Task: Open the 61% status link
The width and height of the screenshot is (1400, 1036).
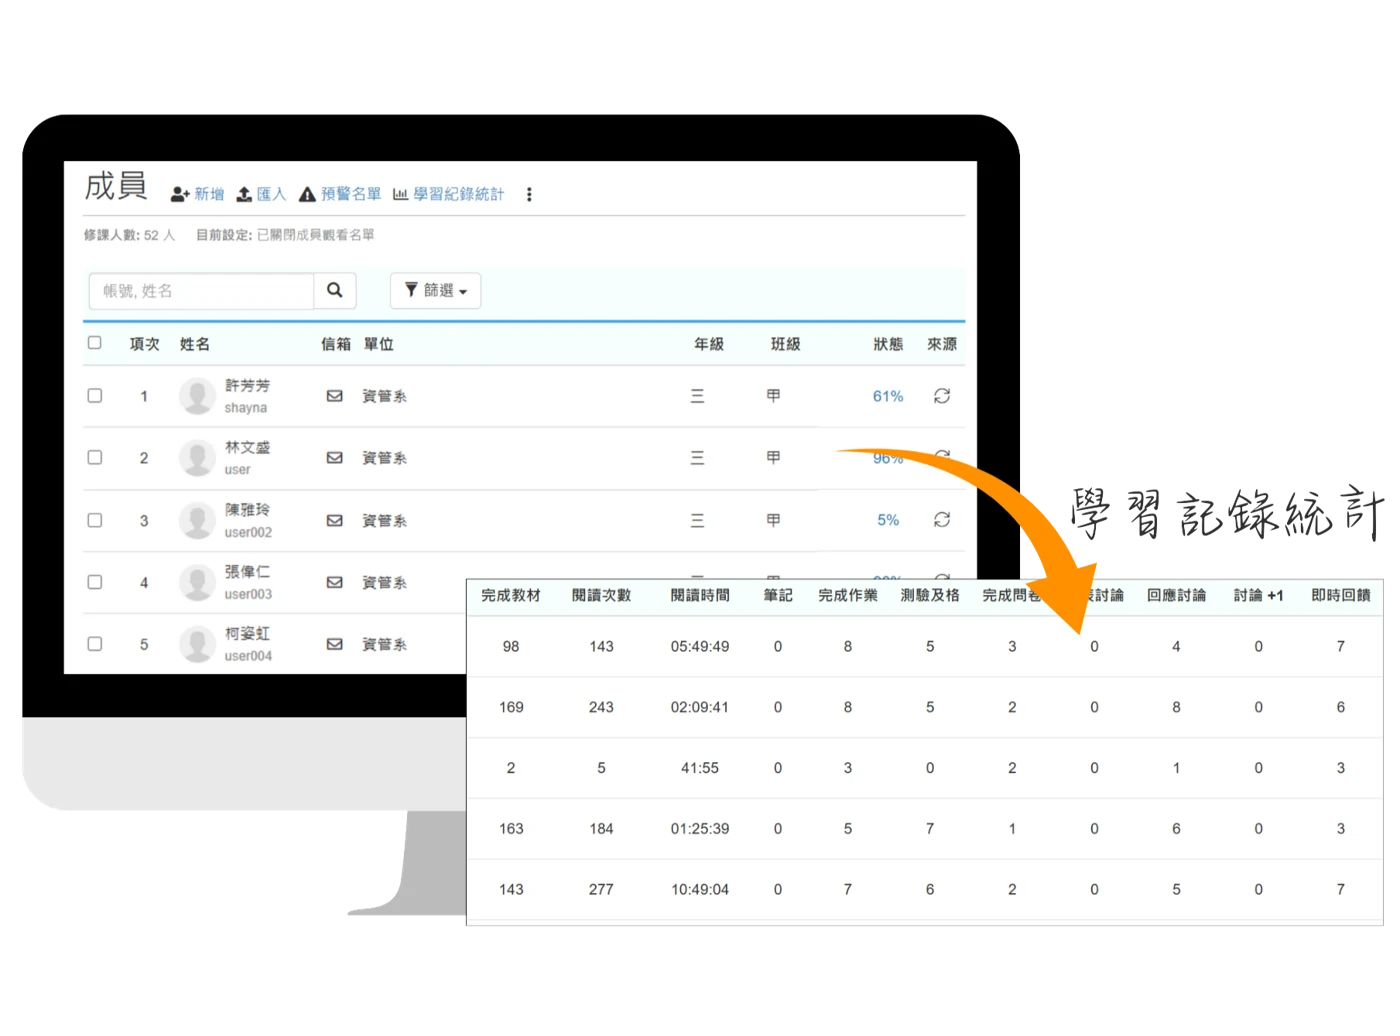Action: (x=888, y=396)
